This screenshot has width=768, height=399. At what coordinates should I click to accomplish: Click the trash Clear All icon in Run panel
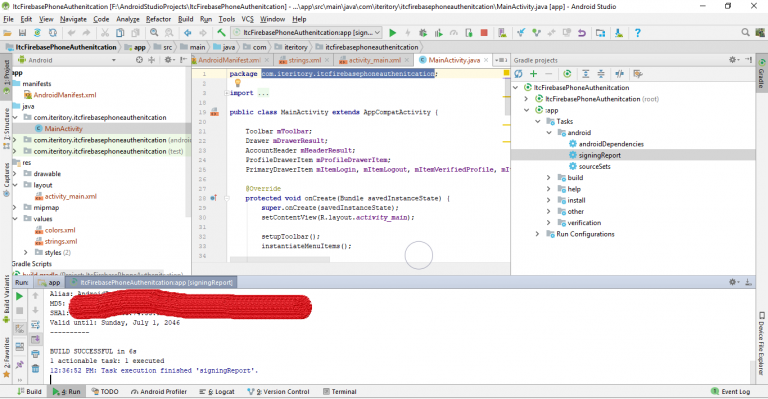(35, 369)
